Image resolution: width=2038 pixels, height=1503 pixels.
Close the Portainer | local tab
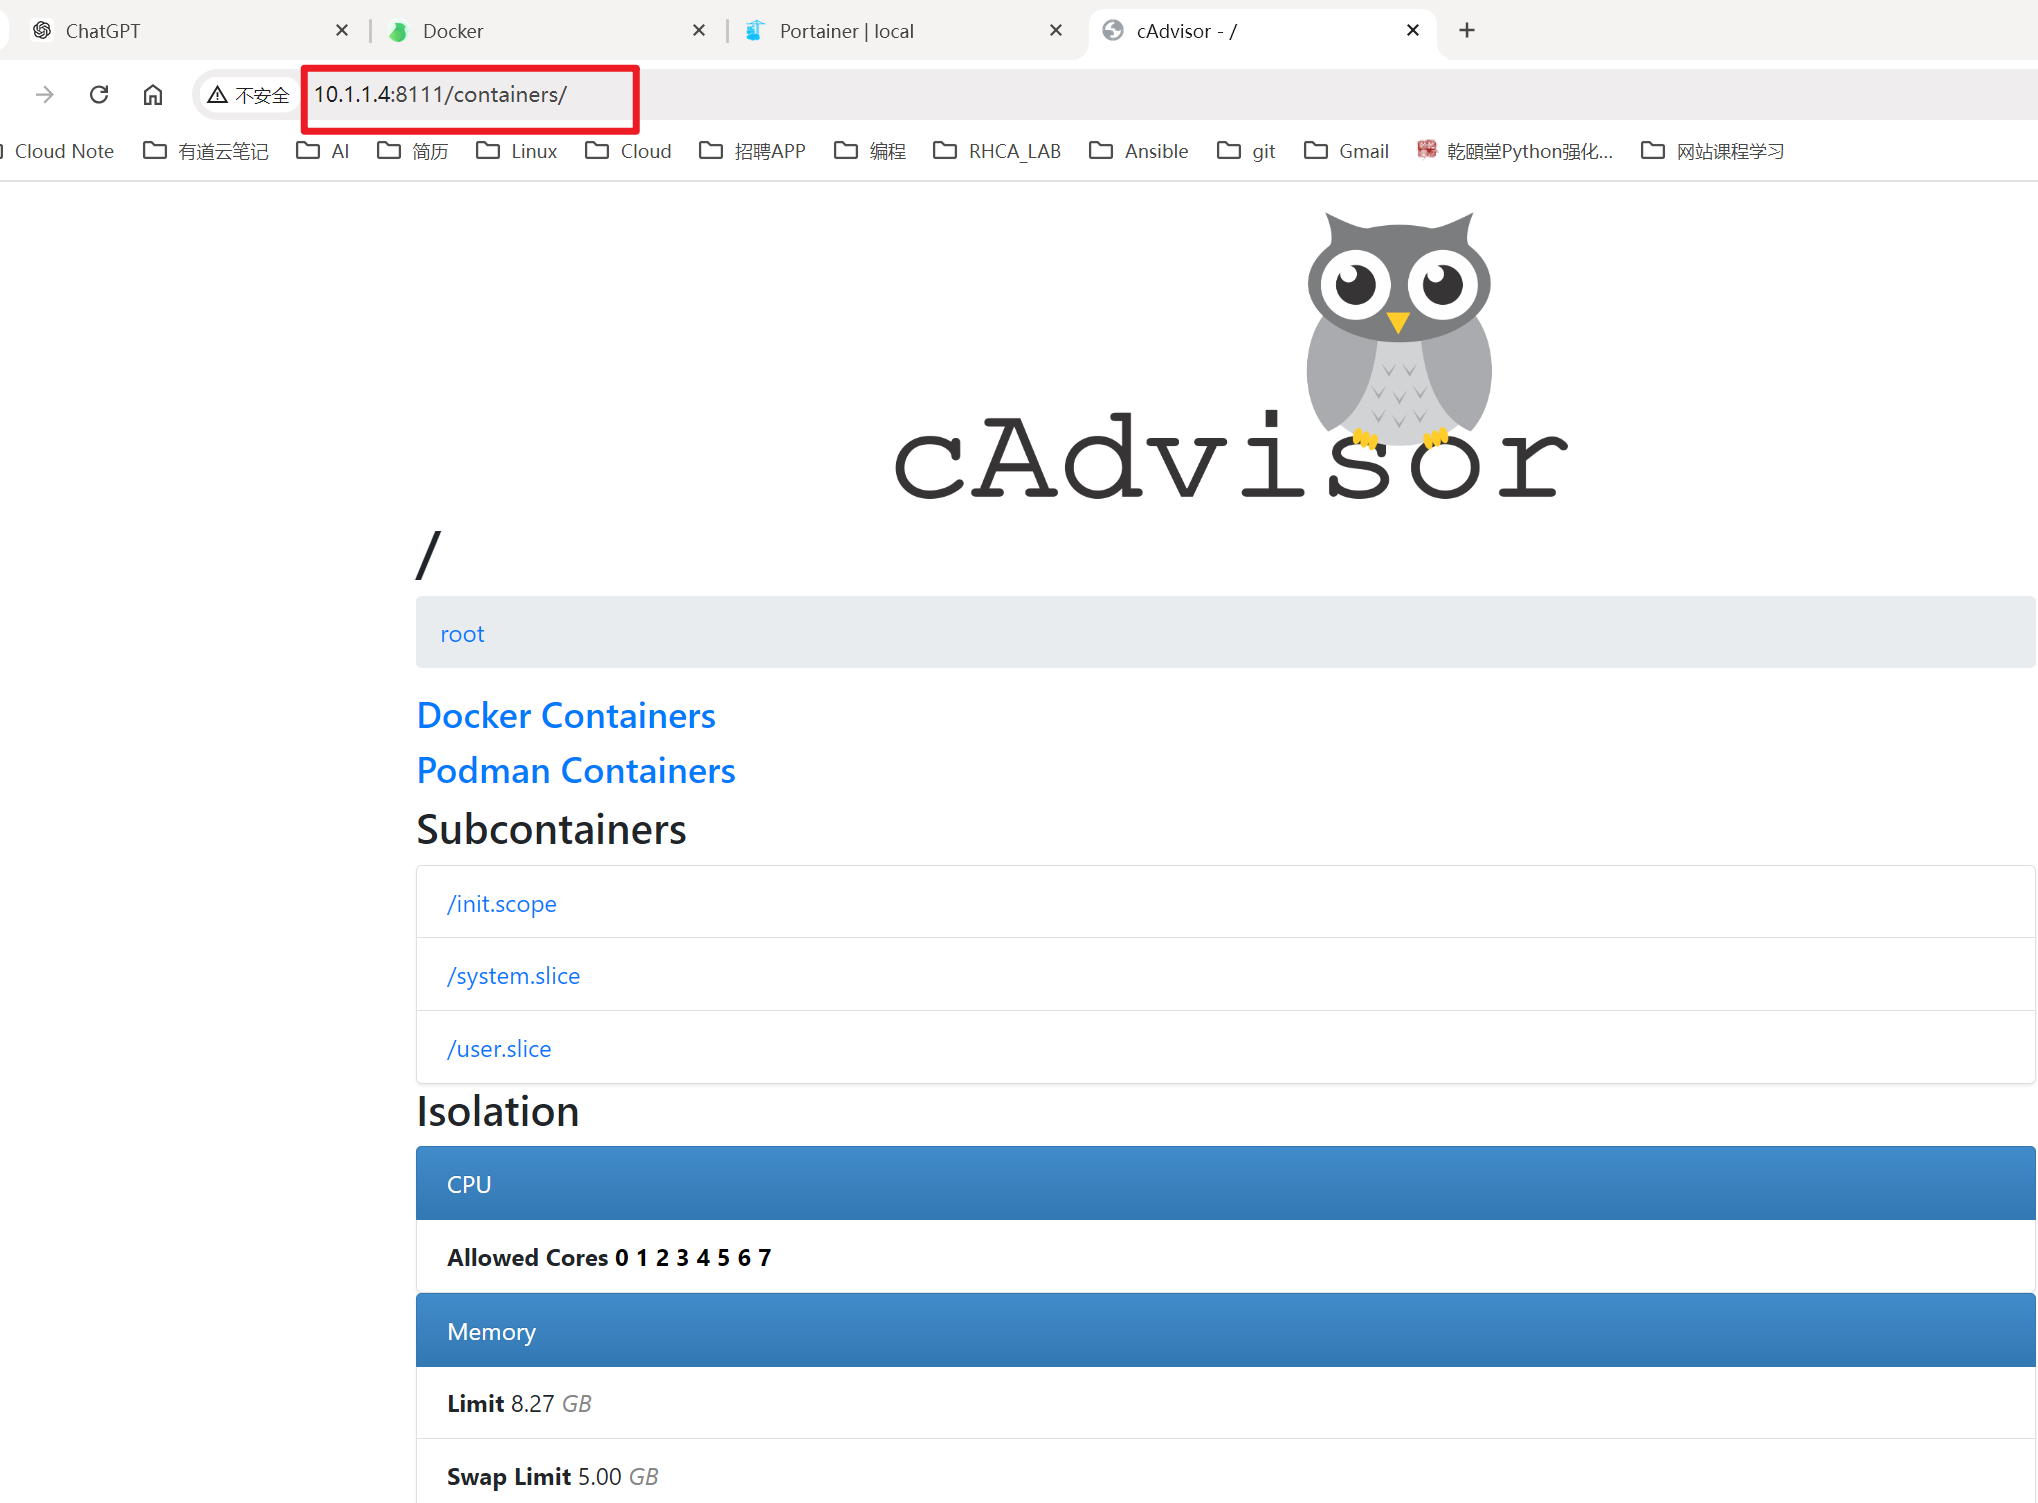(1056, 31)
